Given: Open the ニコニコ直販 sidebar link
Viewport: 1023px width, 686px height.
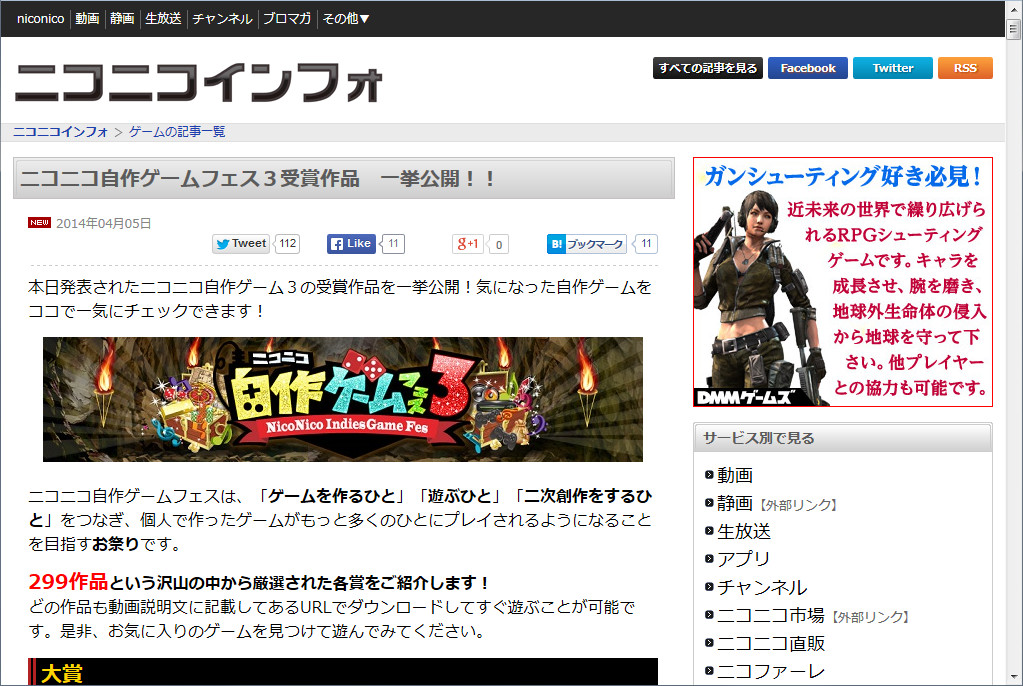Looking at the screenshot, I should coord(771,644).
